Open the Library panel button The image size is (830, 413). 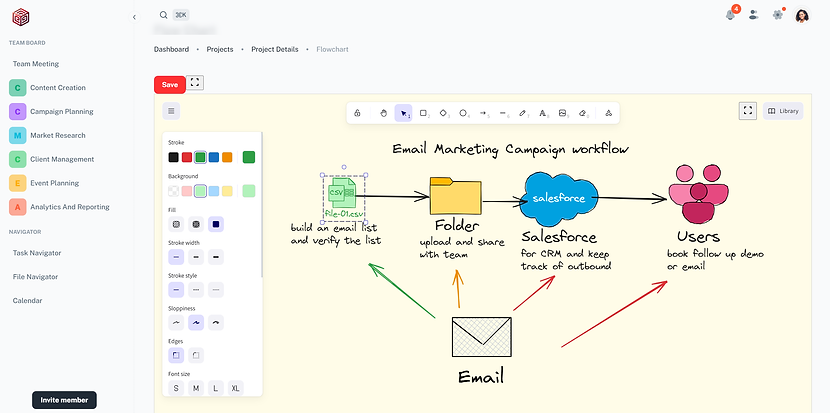[x=783, y=111]
